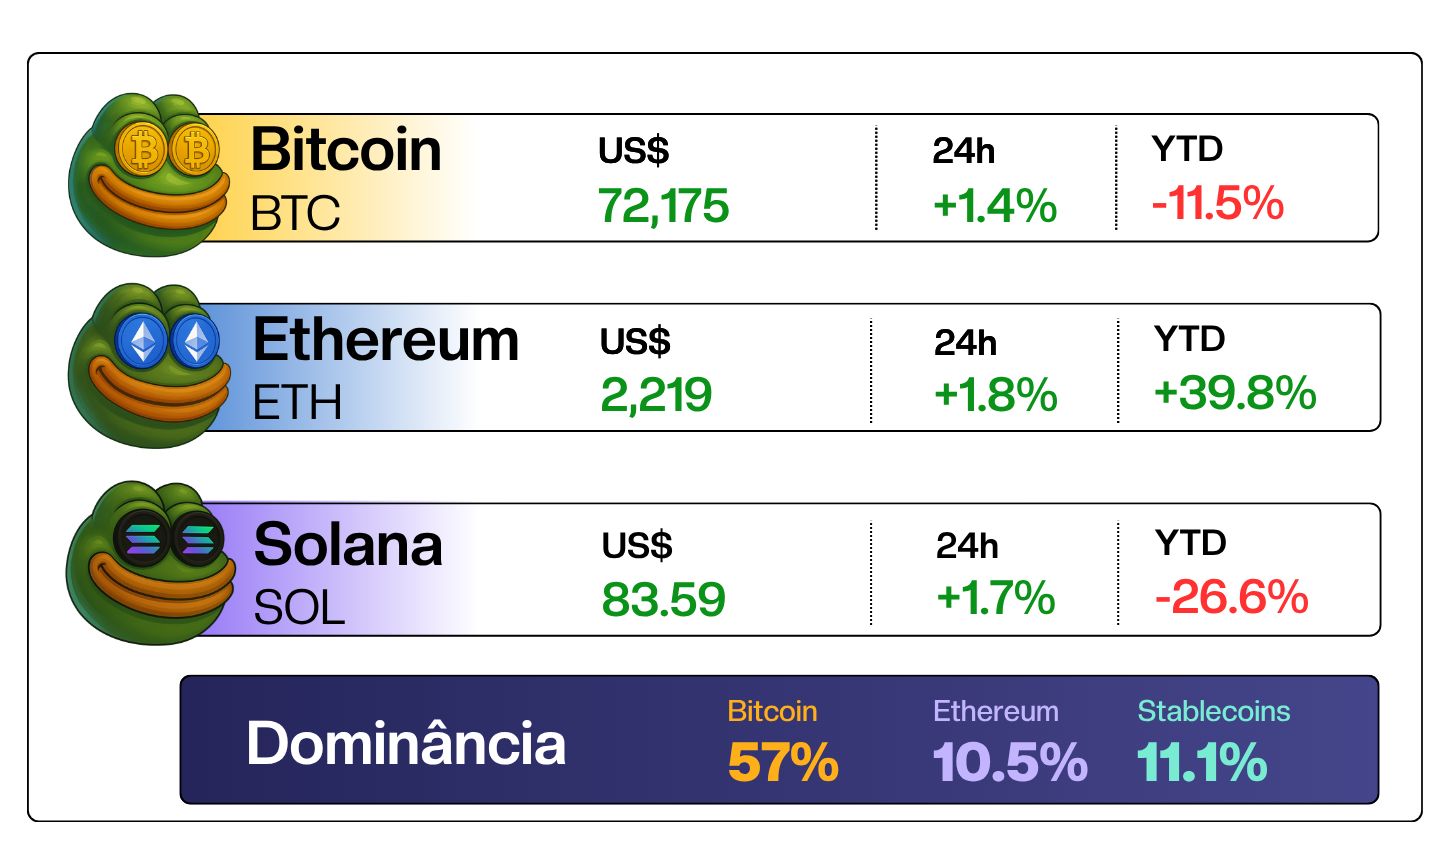Click Solana YTD value -26.6%
Image resolution: width=1450 pixels, height=860 pixels.
(1232, 597)
